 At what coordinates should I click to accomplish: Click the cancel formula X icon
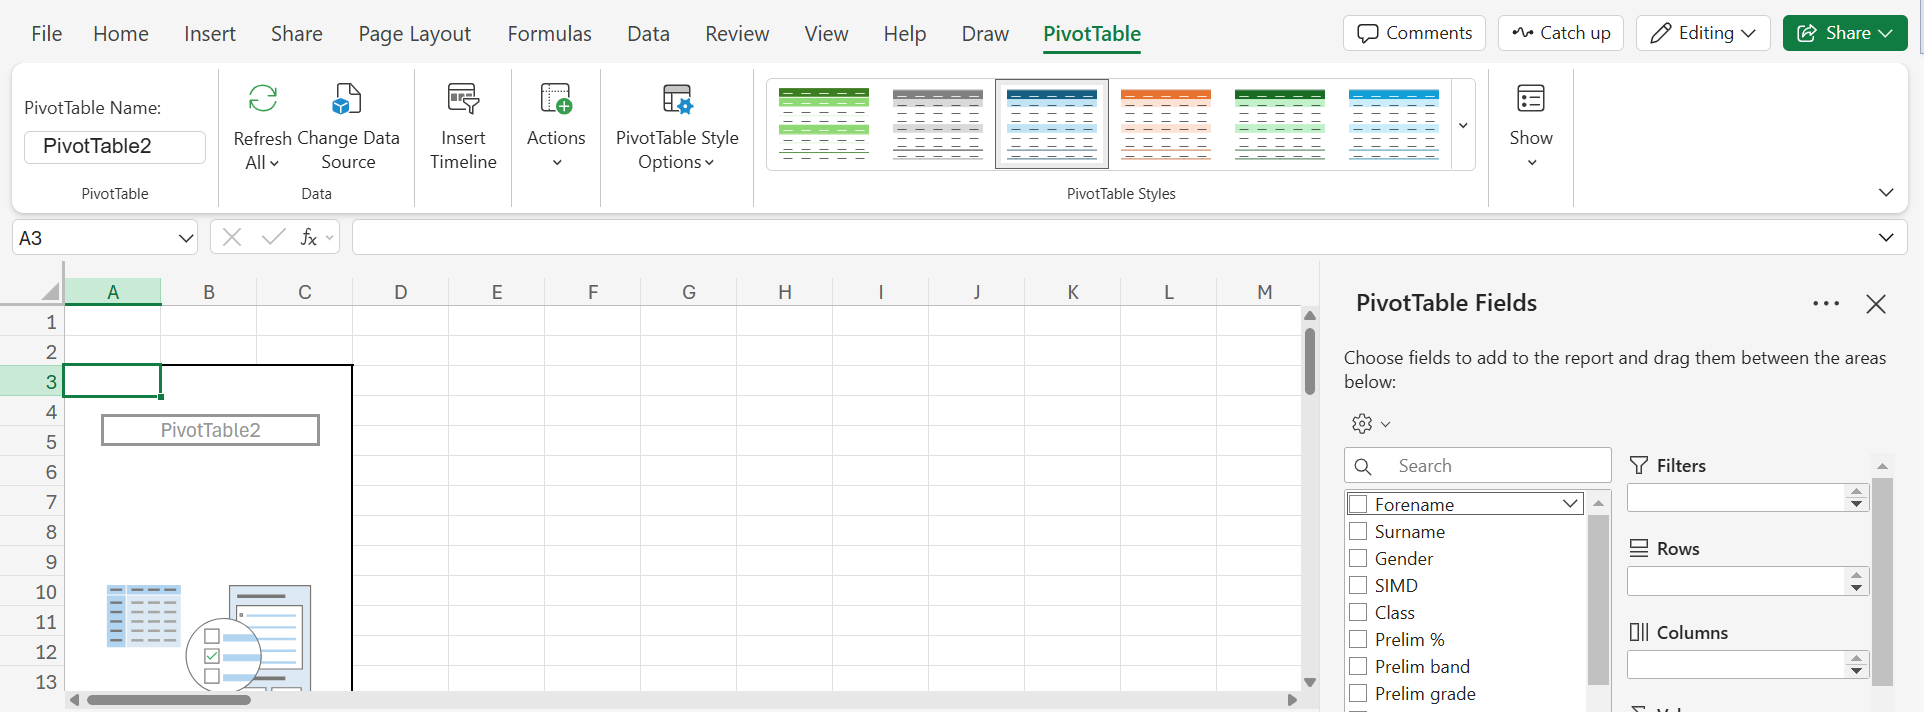(232, 237)
